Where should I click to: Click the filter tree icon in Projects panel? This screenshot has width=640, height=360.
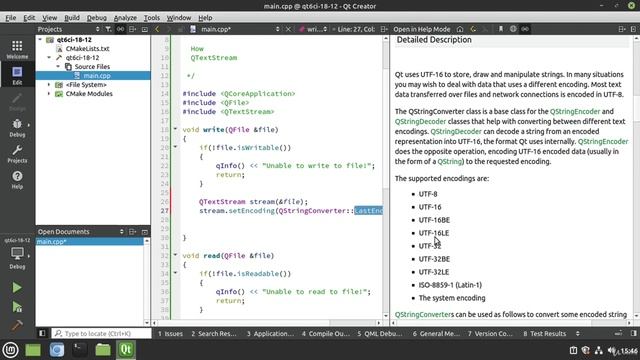pos(108,29)
